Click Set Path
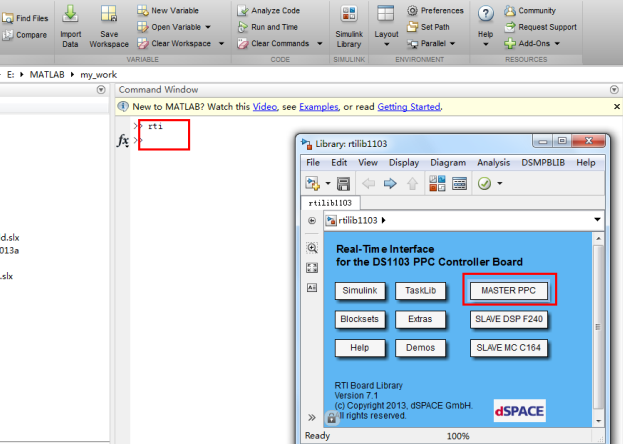The width and height of the screenshot is (623, 444). pos(428,27)
